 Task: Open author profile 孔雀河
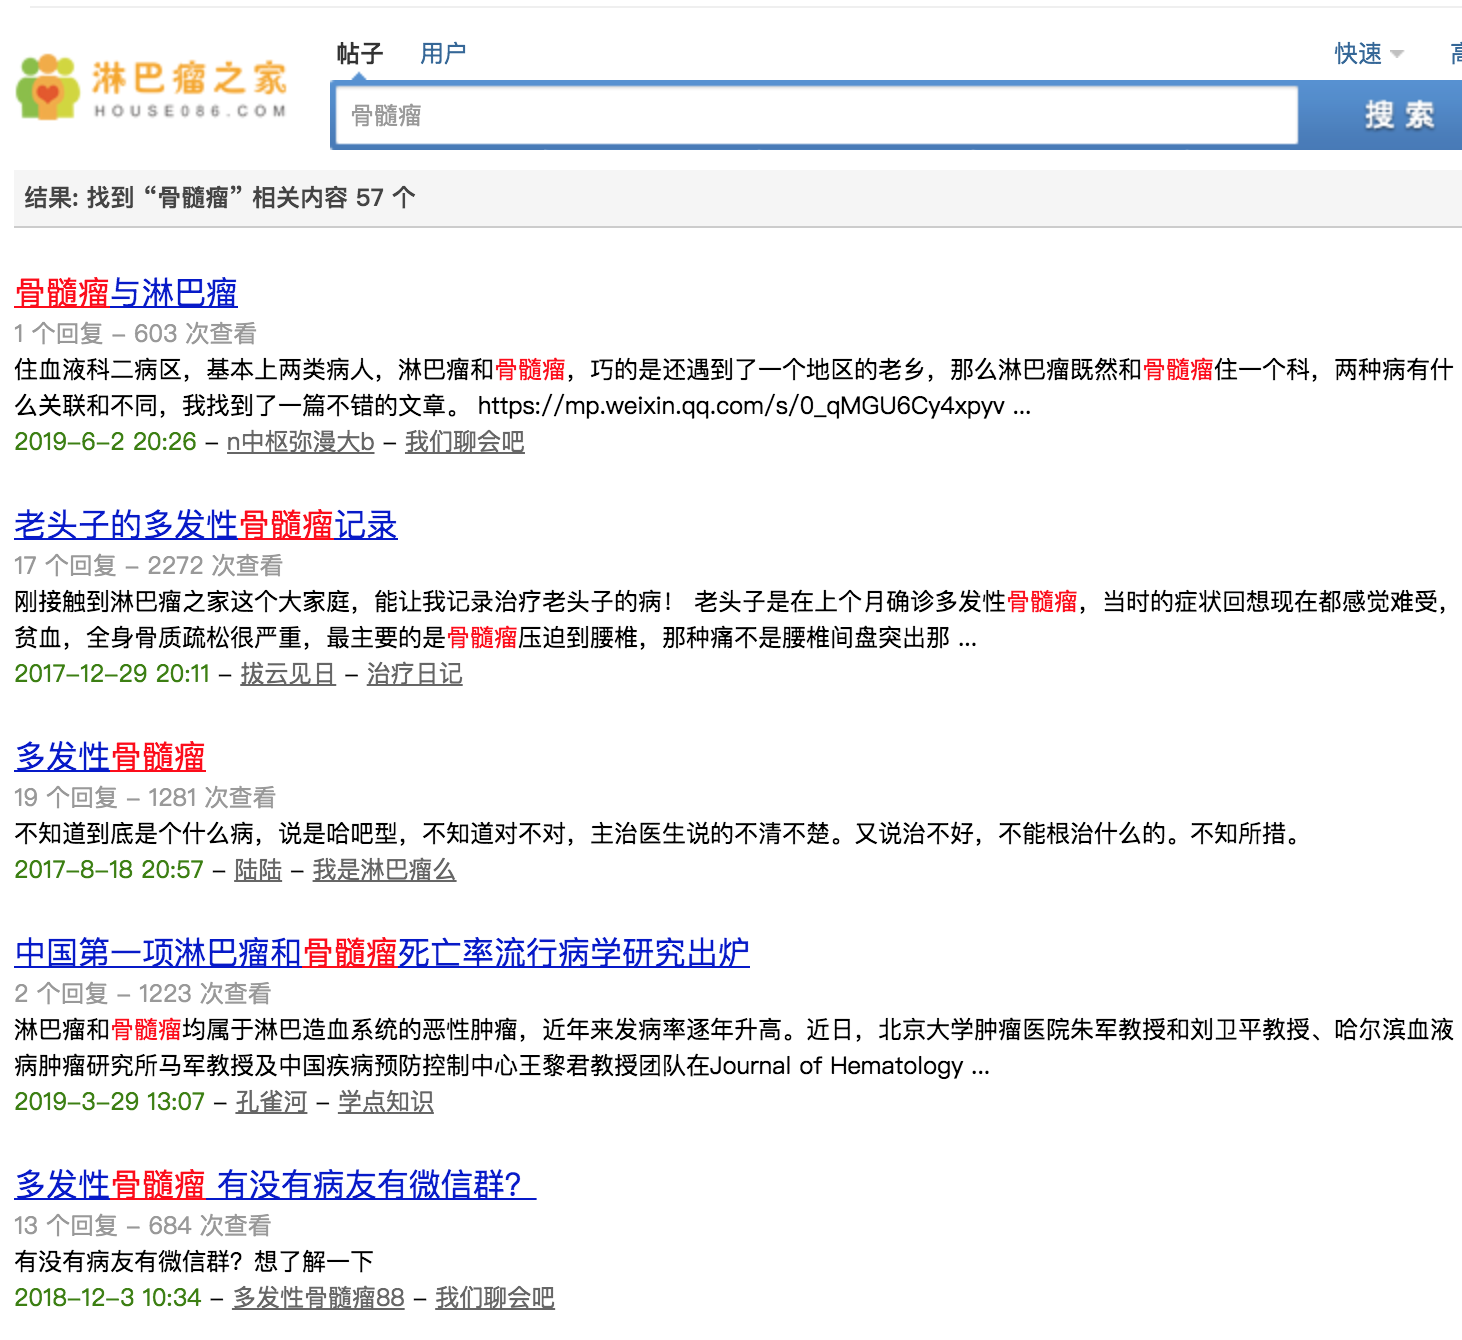point(272,1102)
